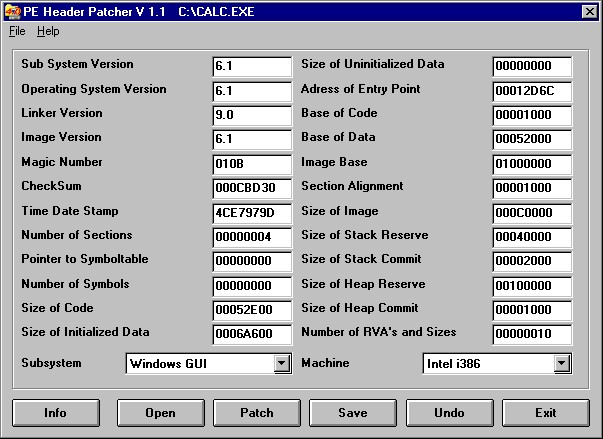Click the Exit button

click(546, 413)
